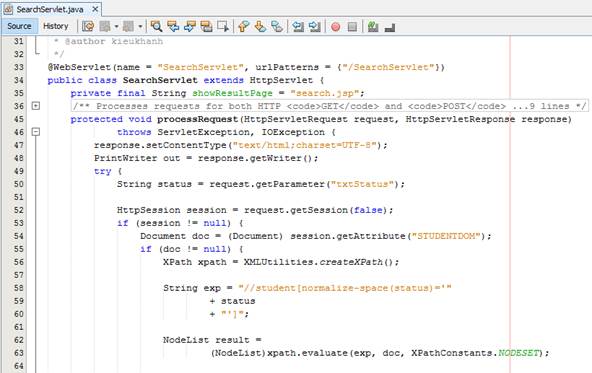Image resolution: width=592 pixels, height=373 pixels.
Task: Click 'if (session != null)' on line 53
Action: (x=174, y=223)
